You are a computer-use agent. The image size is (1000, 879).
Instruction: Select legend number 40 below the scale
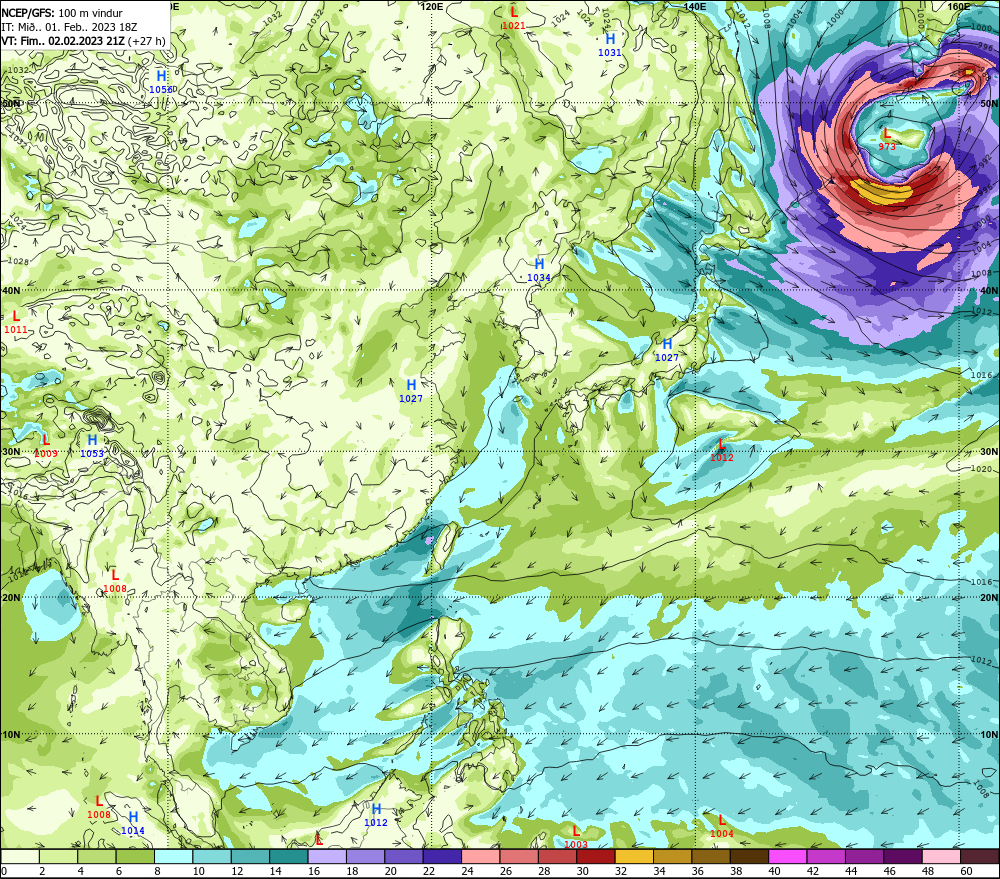click(775, 871)
